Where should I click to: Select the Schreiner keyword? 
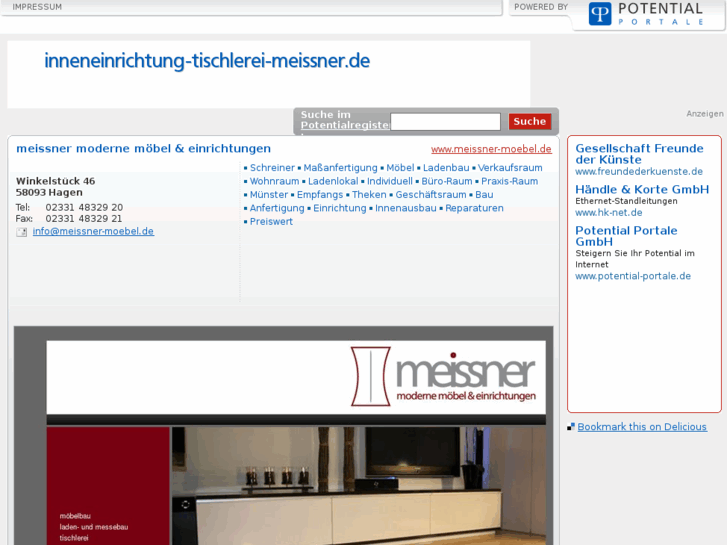[272, 167]
